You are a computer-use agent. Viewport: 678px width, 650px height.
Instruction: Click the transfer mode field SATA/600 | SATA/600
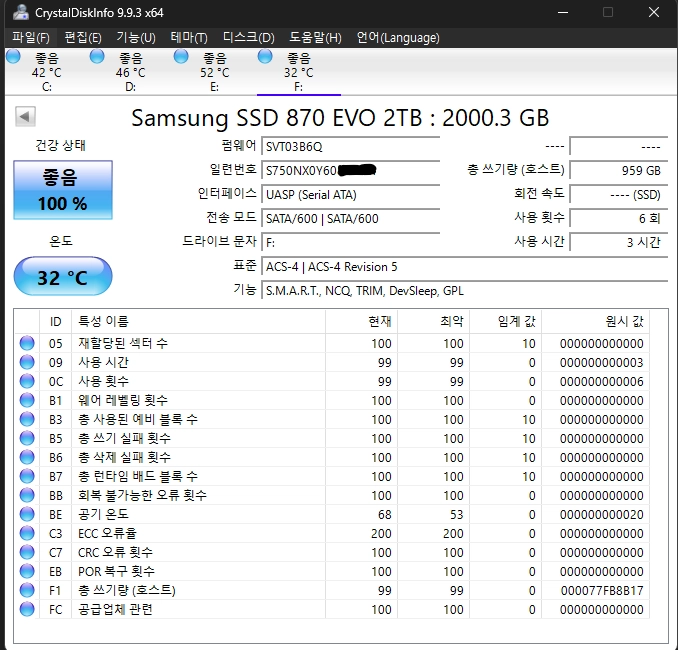point(351,218)
